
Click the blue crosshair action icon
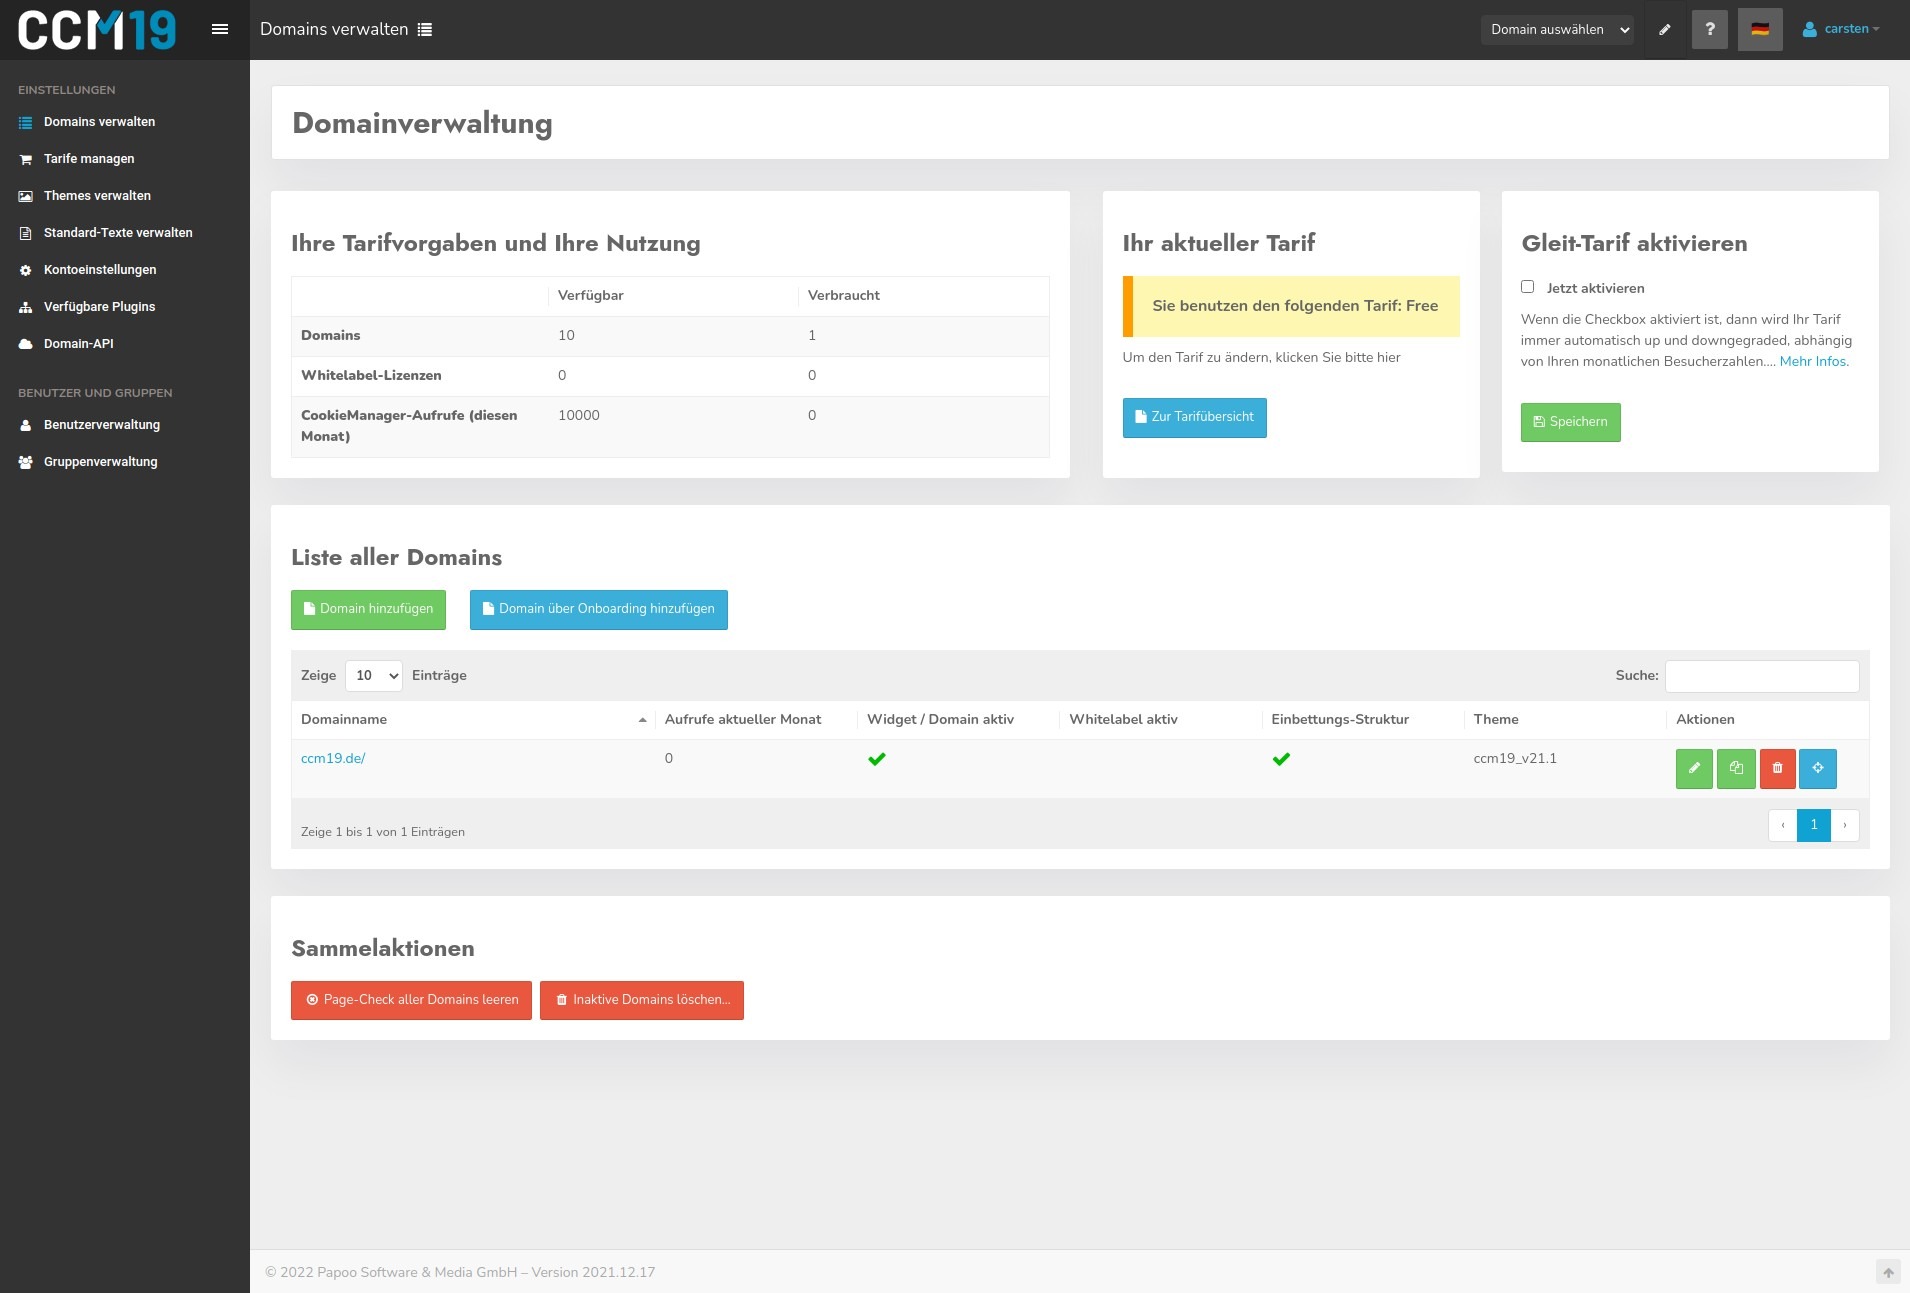click(1817, 769)
